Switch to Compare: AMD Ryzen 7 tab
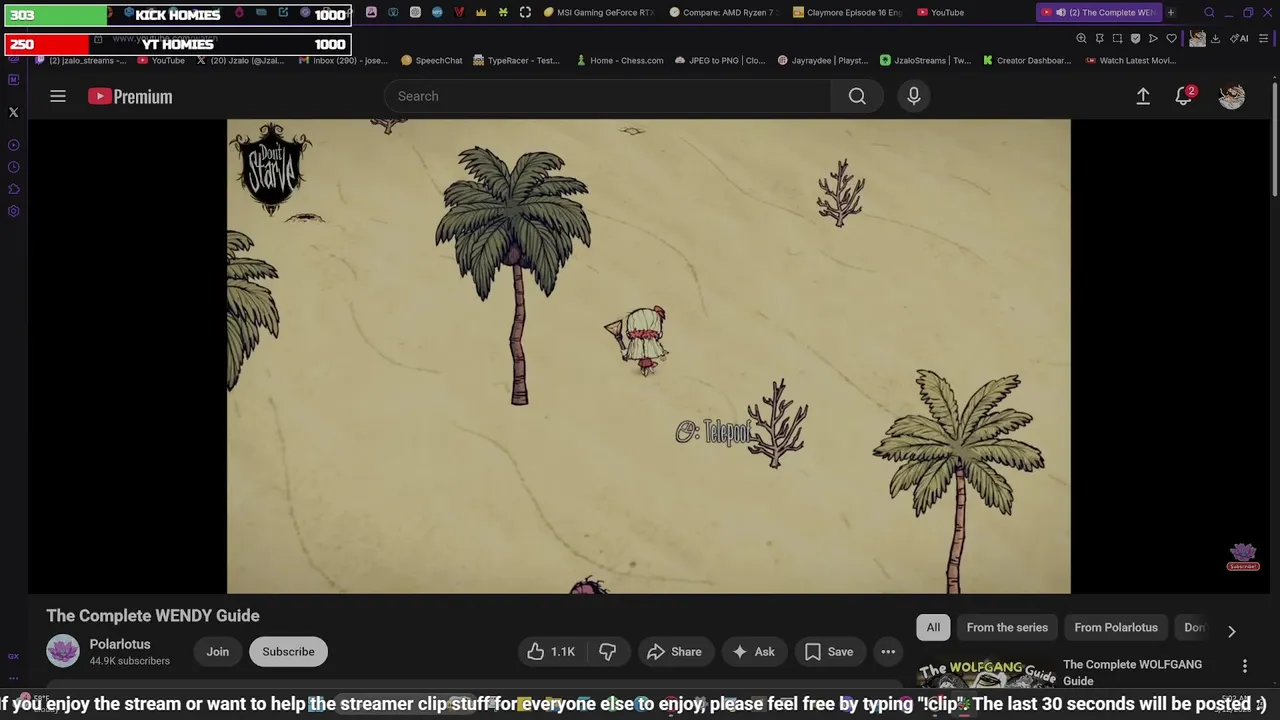This screenshot has width=1280, height=720. [723, 13]
